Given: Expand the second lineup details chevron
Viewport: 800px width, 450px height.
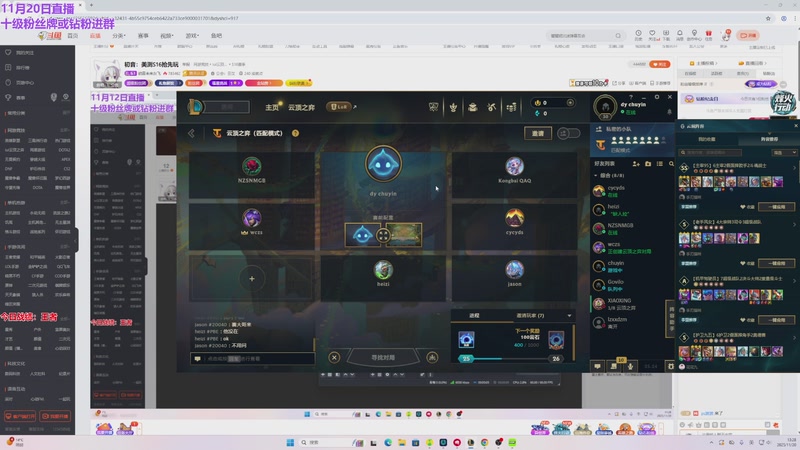Looking at the screenshot, I should tap(794, 224).
